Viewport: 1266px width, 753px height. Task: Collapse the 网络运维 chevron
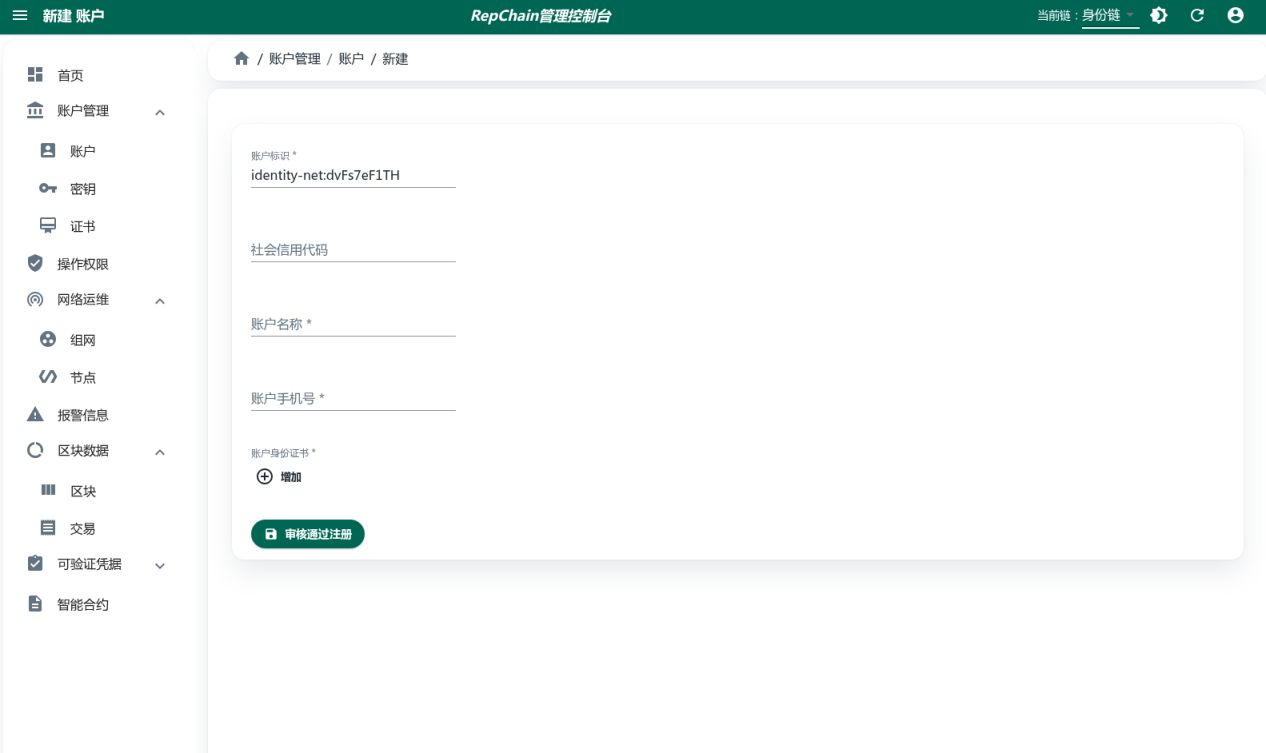coord(160,301)
